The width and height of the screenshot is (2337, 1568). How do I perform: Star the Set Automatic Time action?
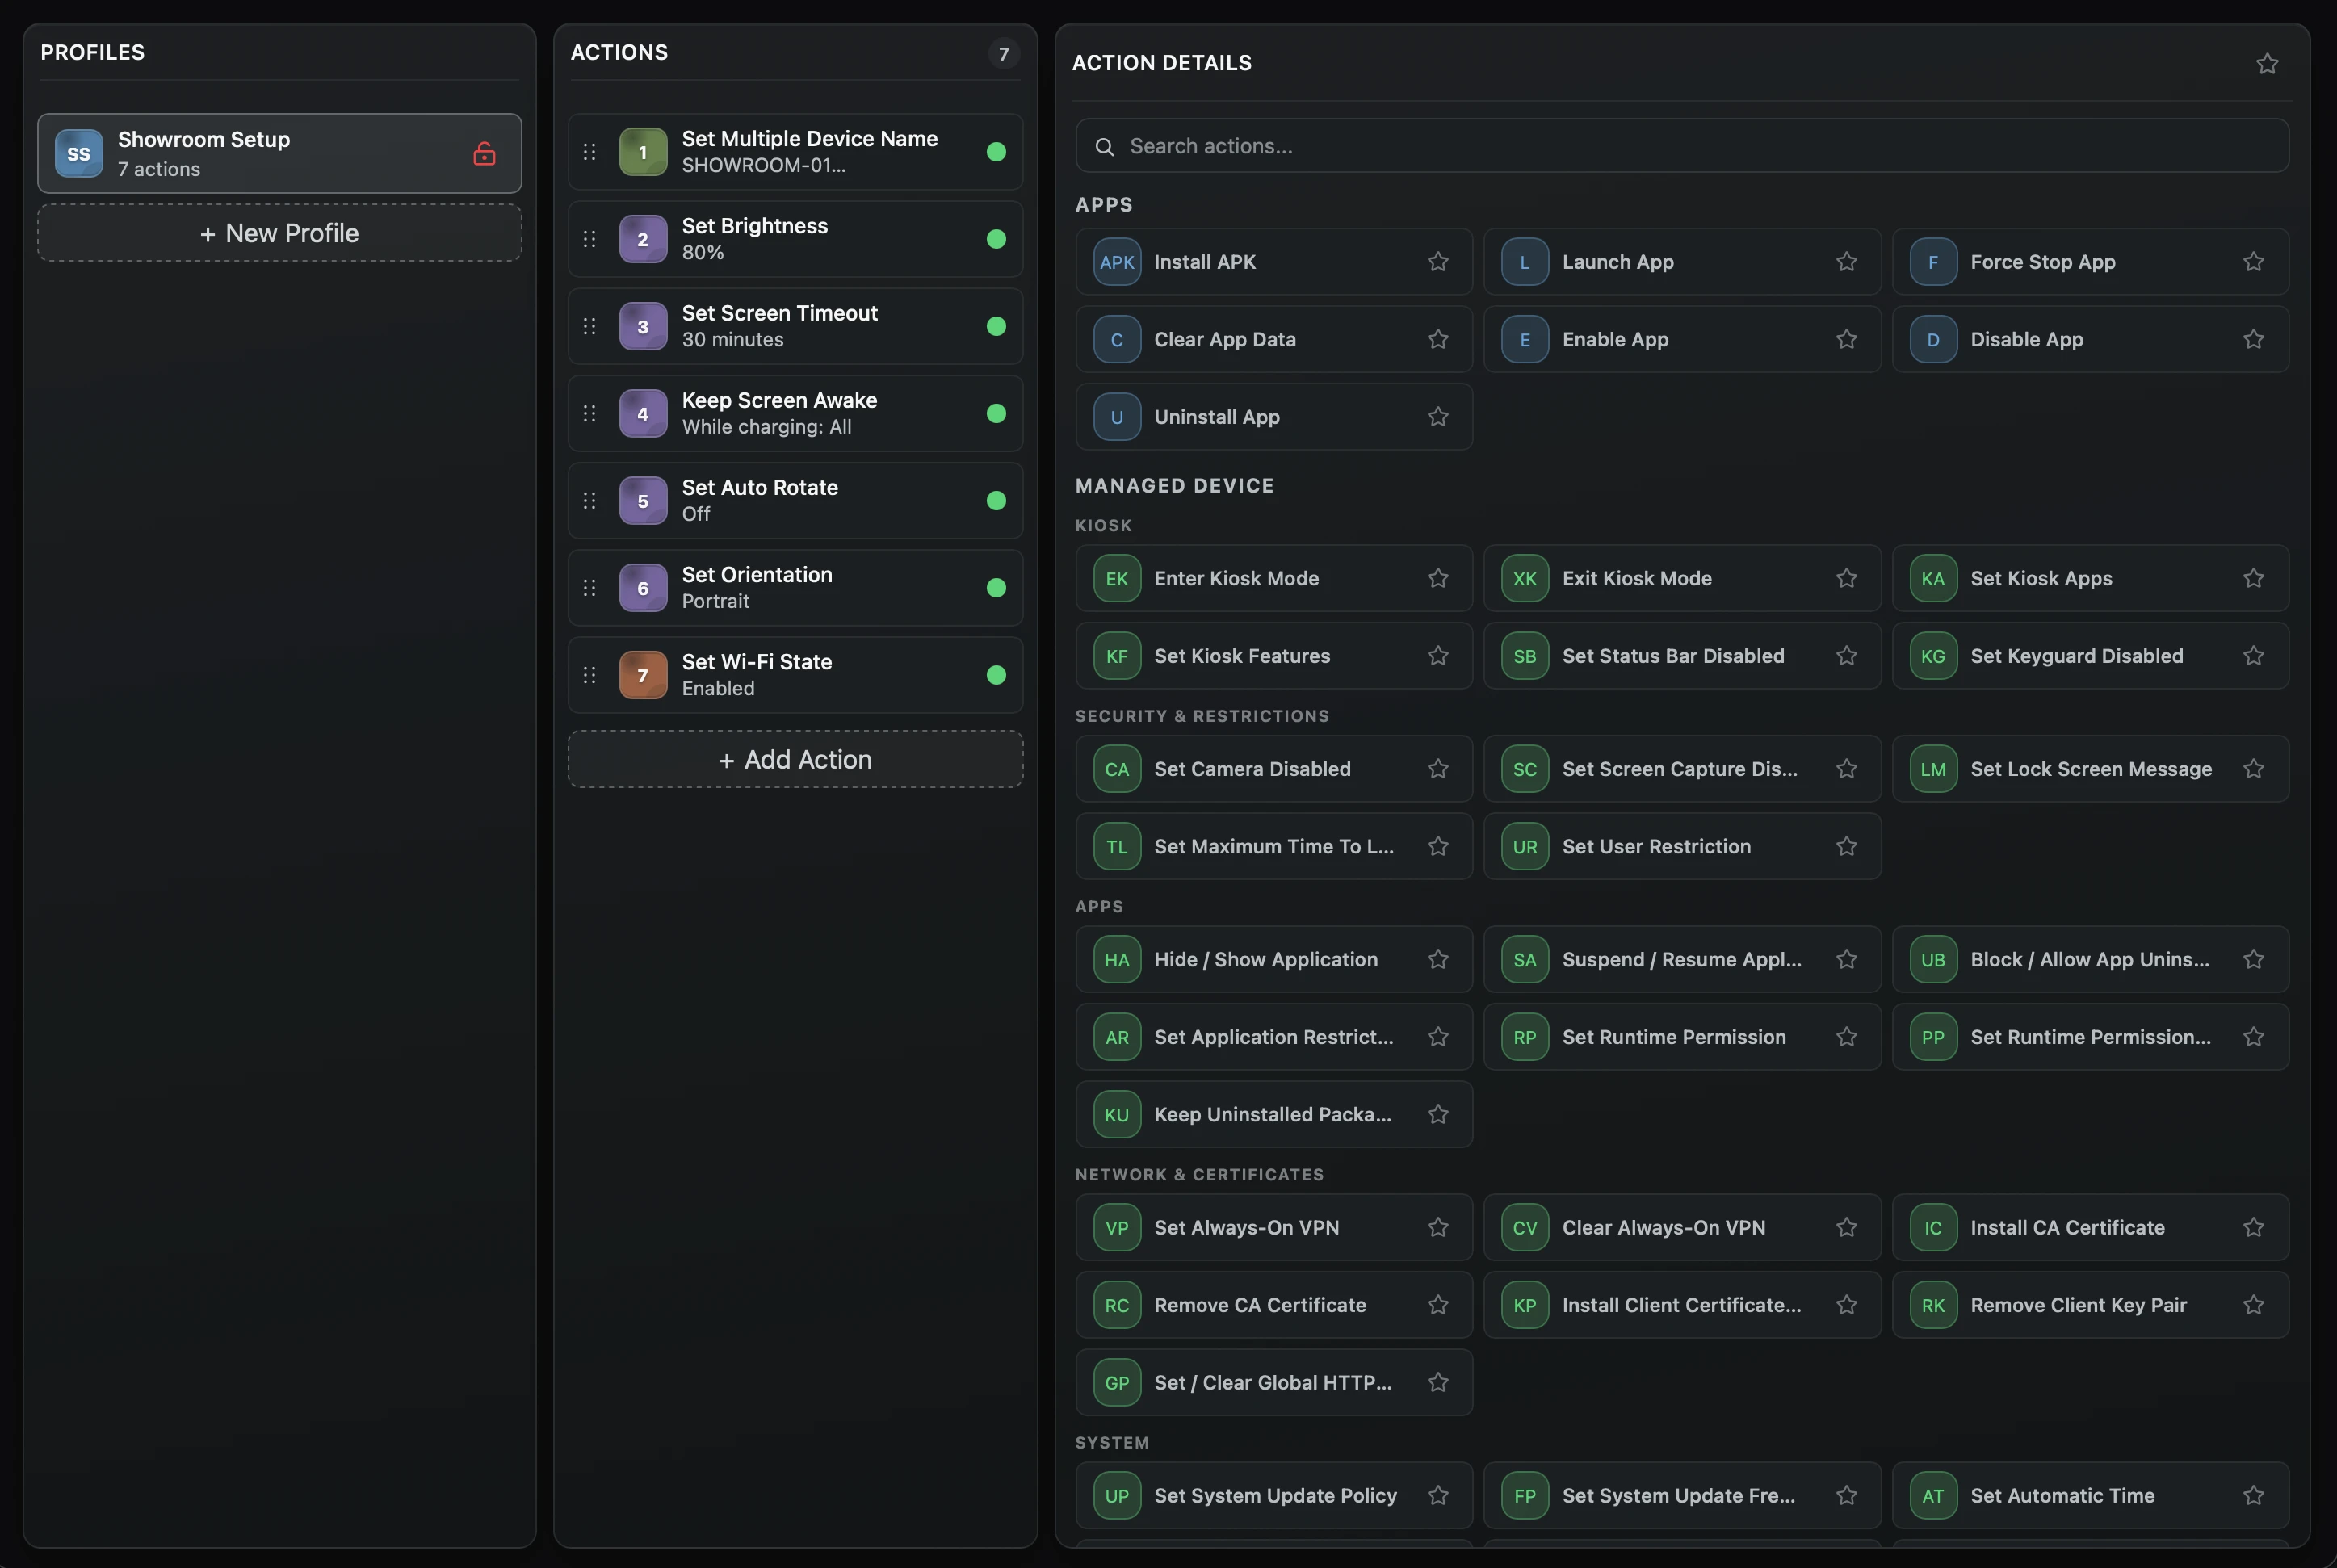click(x=2253, y=1495)
